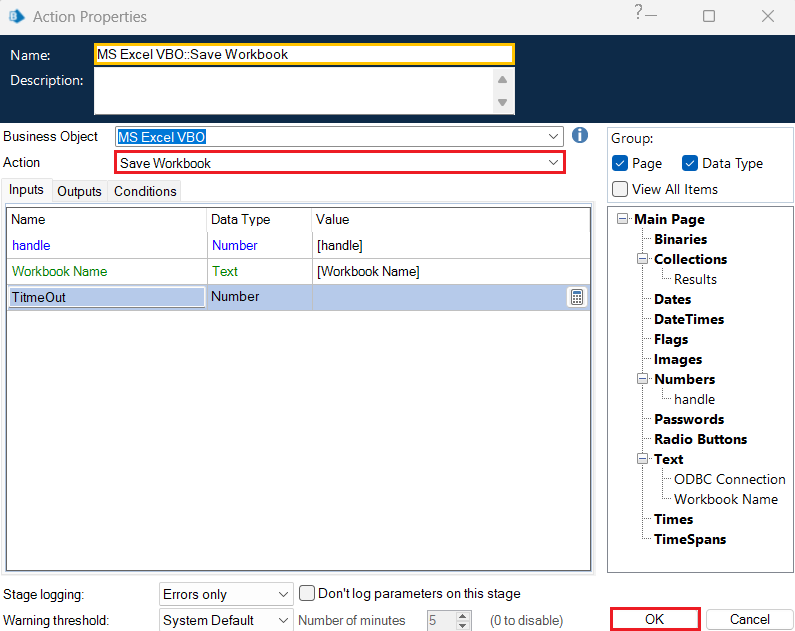Open the Stage logging dropdown
The width and height of the screenshot is (795, 631).
[x=281, y=594]
